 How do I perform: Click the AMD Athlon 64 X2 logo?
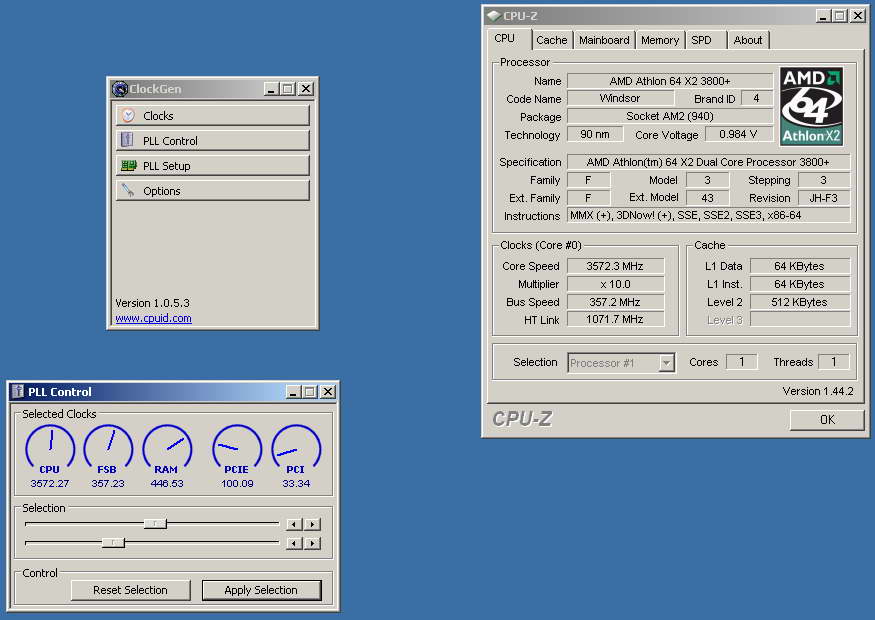(x=811, y=107)
